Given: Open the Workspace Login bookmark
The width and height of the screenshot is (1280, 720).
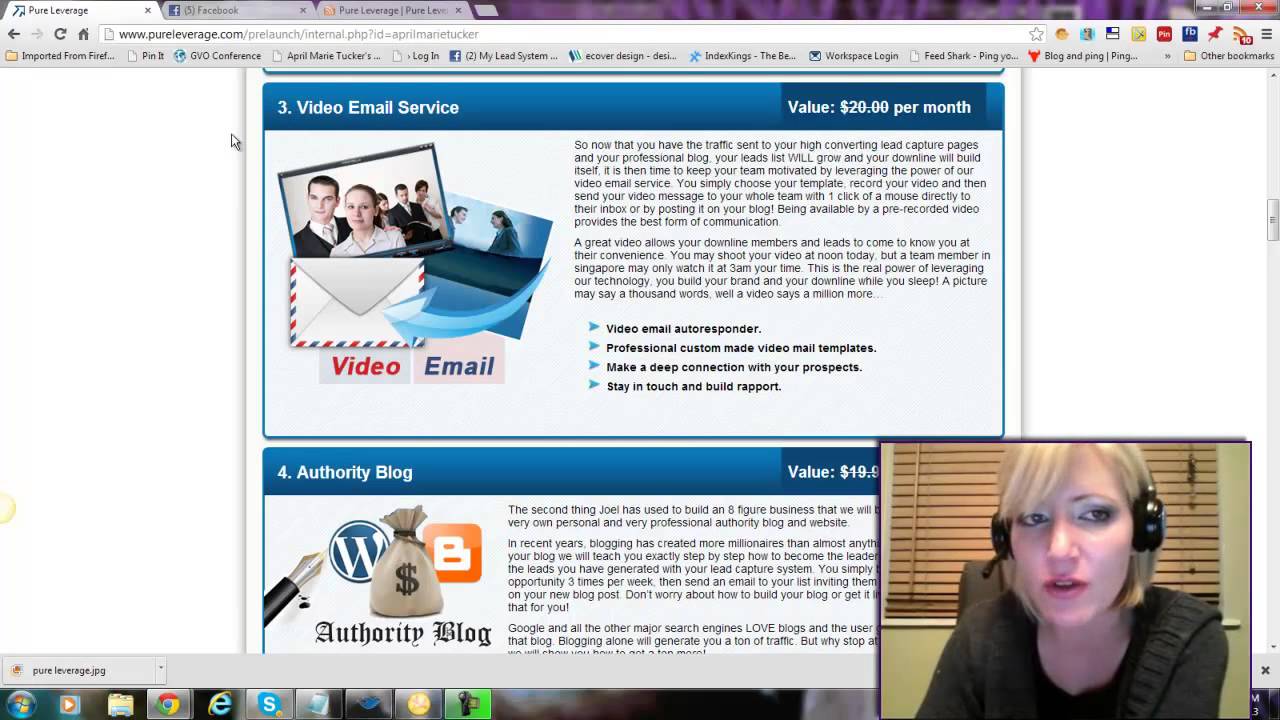Looking at the screenshot, I should tap(854, 56).
